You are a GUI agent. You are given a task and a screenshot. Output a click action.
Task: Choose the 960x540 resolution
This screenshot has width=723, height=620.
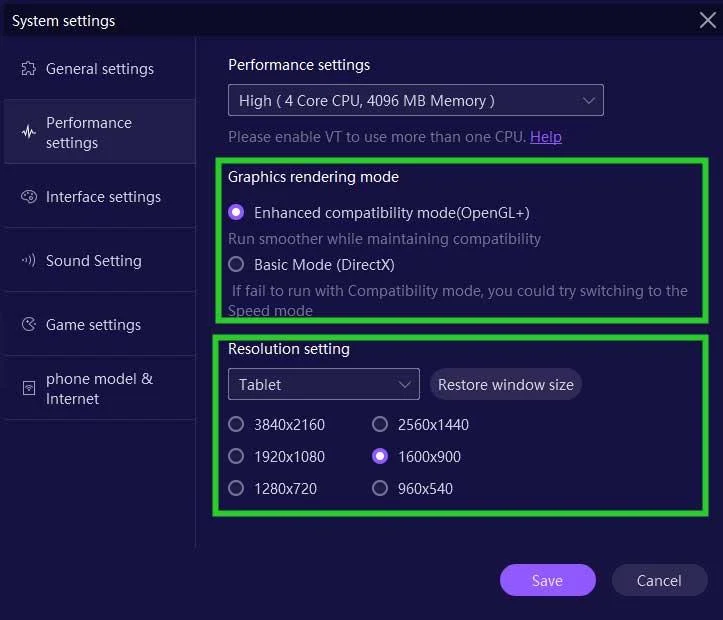pyautogui.click(x=380, y=488)
